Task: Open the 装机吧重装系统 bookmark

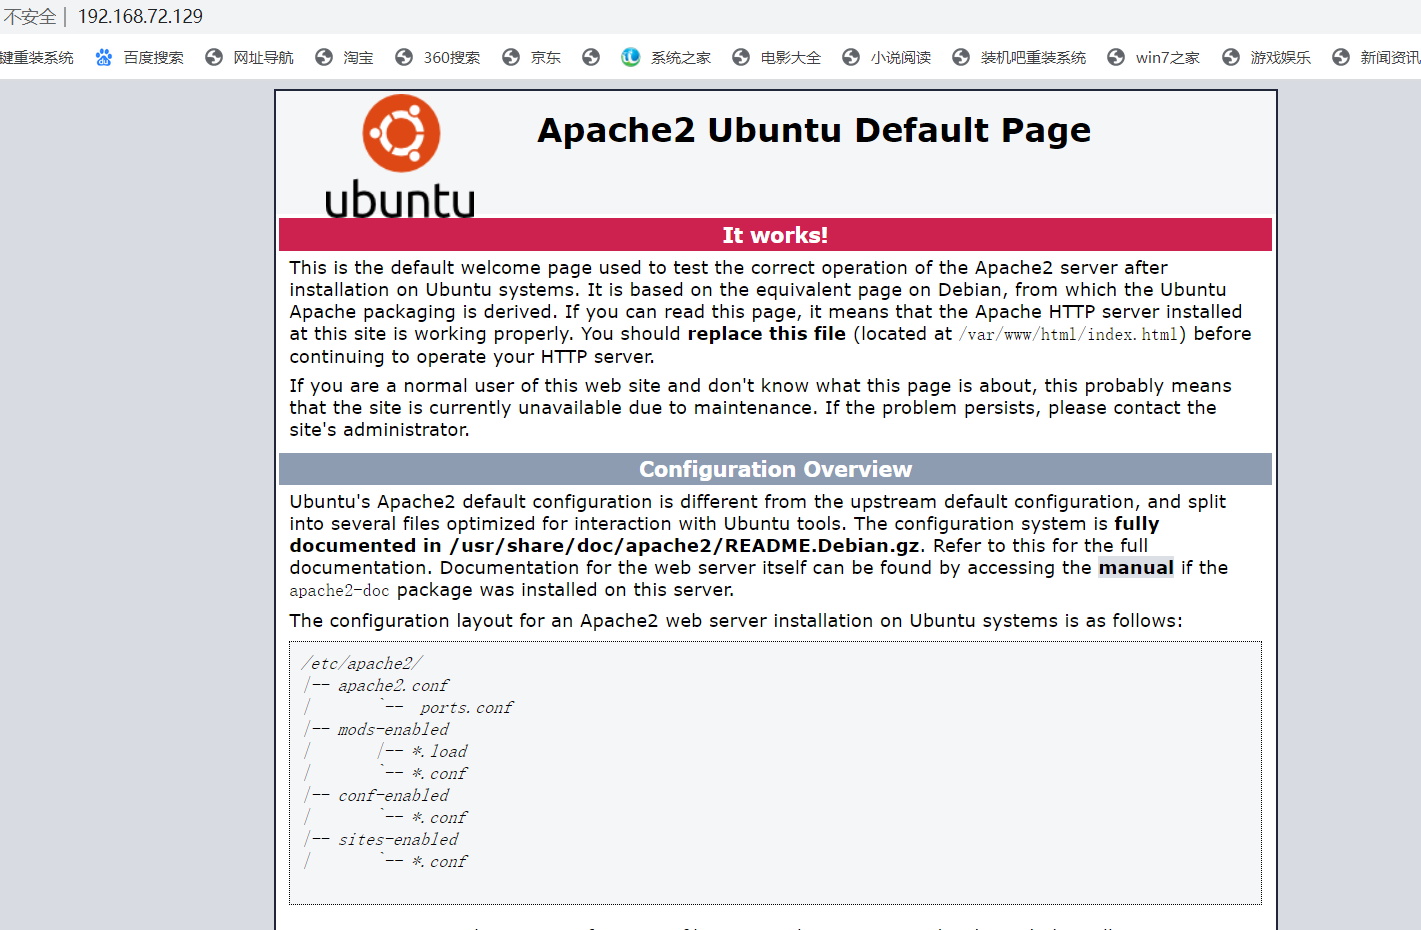Action: coord(1019,58)
